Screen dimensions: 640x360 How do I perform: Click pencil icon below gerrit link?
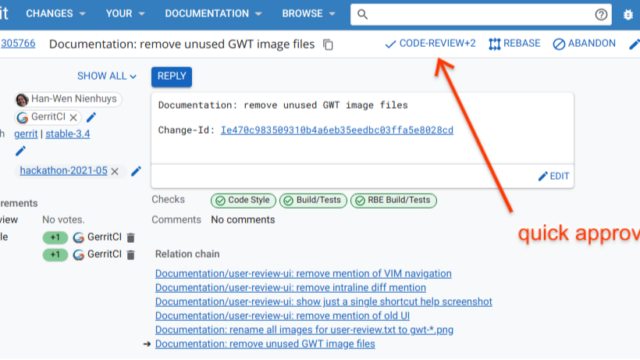click(20, 151)
